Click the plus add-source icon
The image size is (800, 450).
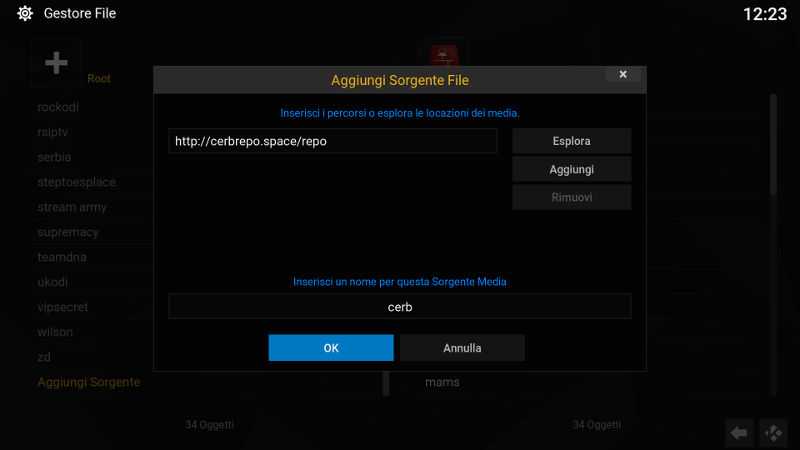pos(56,63)
